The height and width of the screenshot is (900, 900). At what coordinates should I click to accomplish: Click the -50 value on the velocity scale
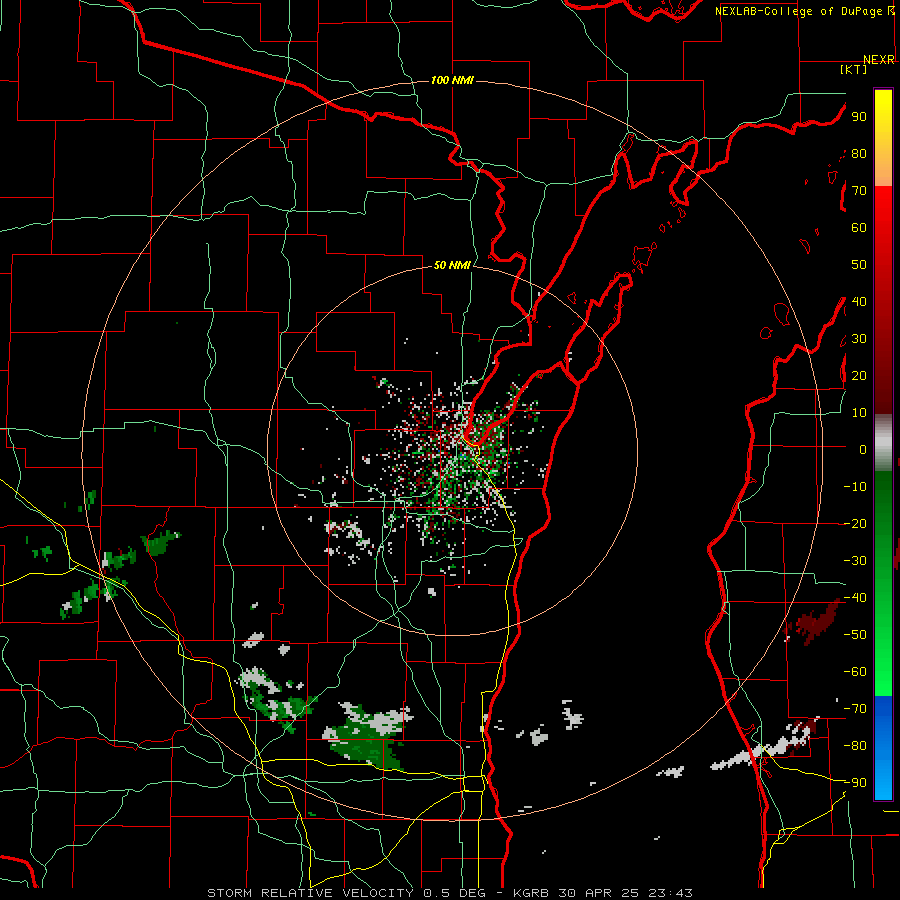(855, 635)
